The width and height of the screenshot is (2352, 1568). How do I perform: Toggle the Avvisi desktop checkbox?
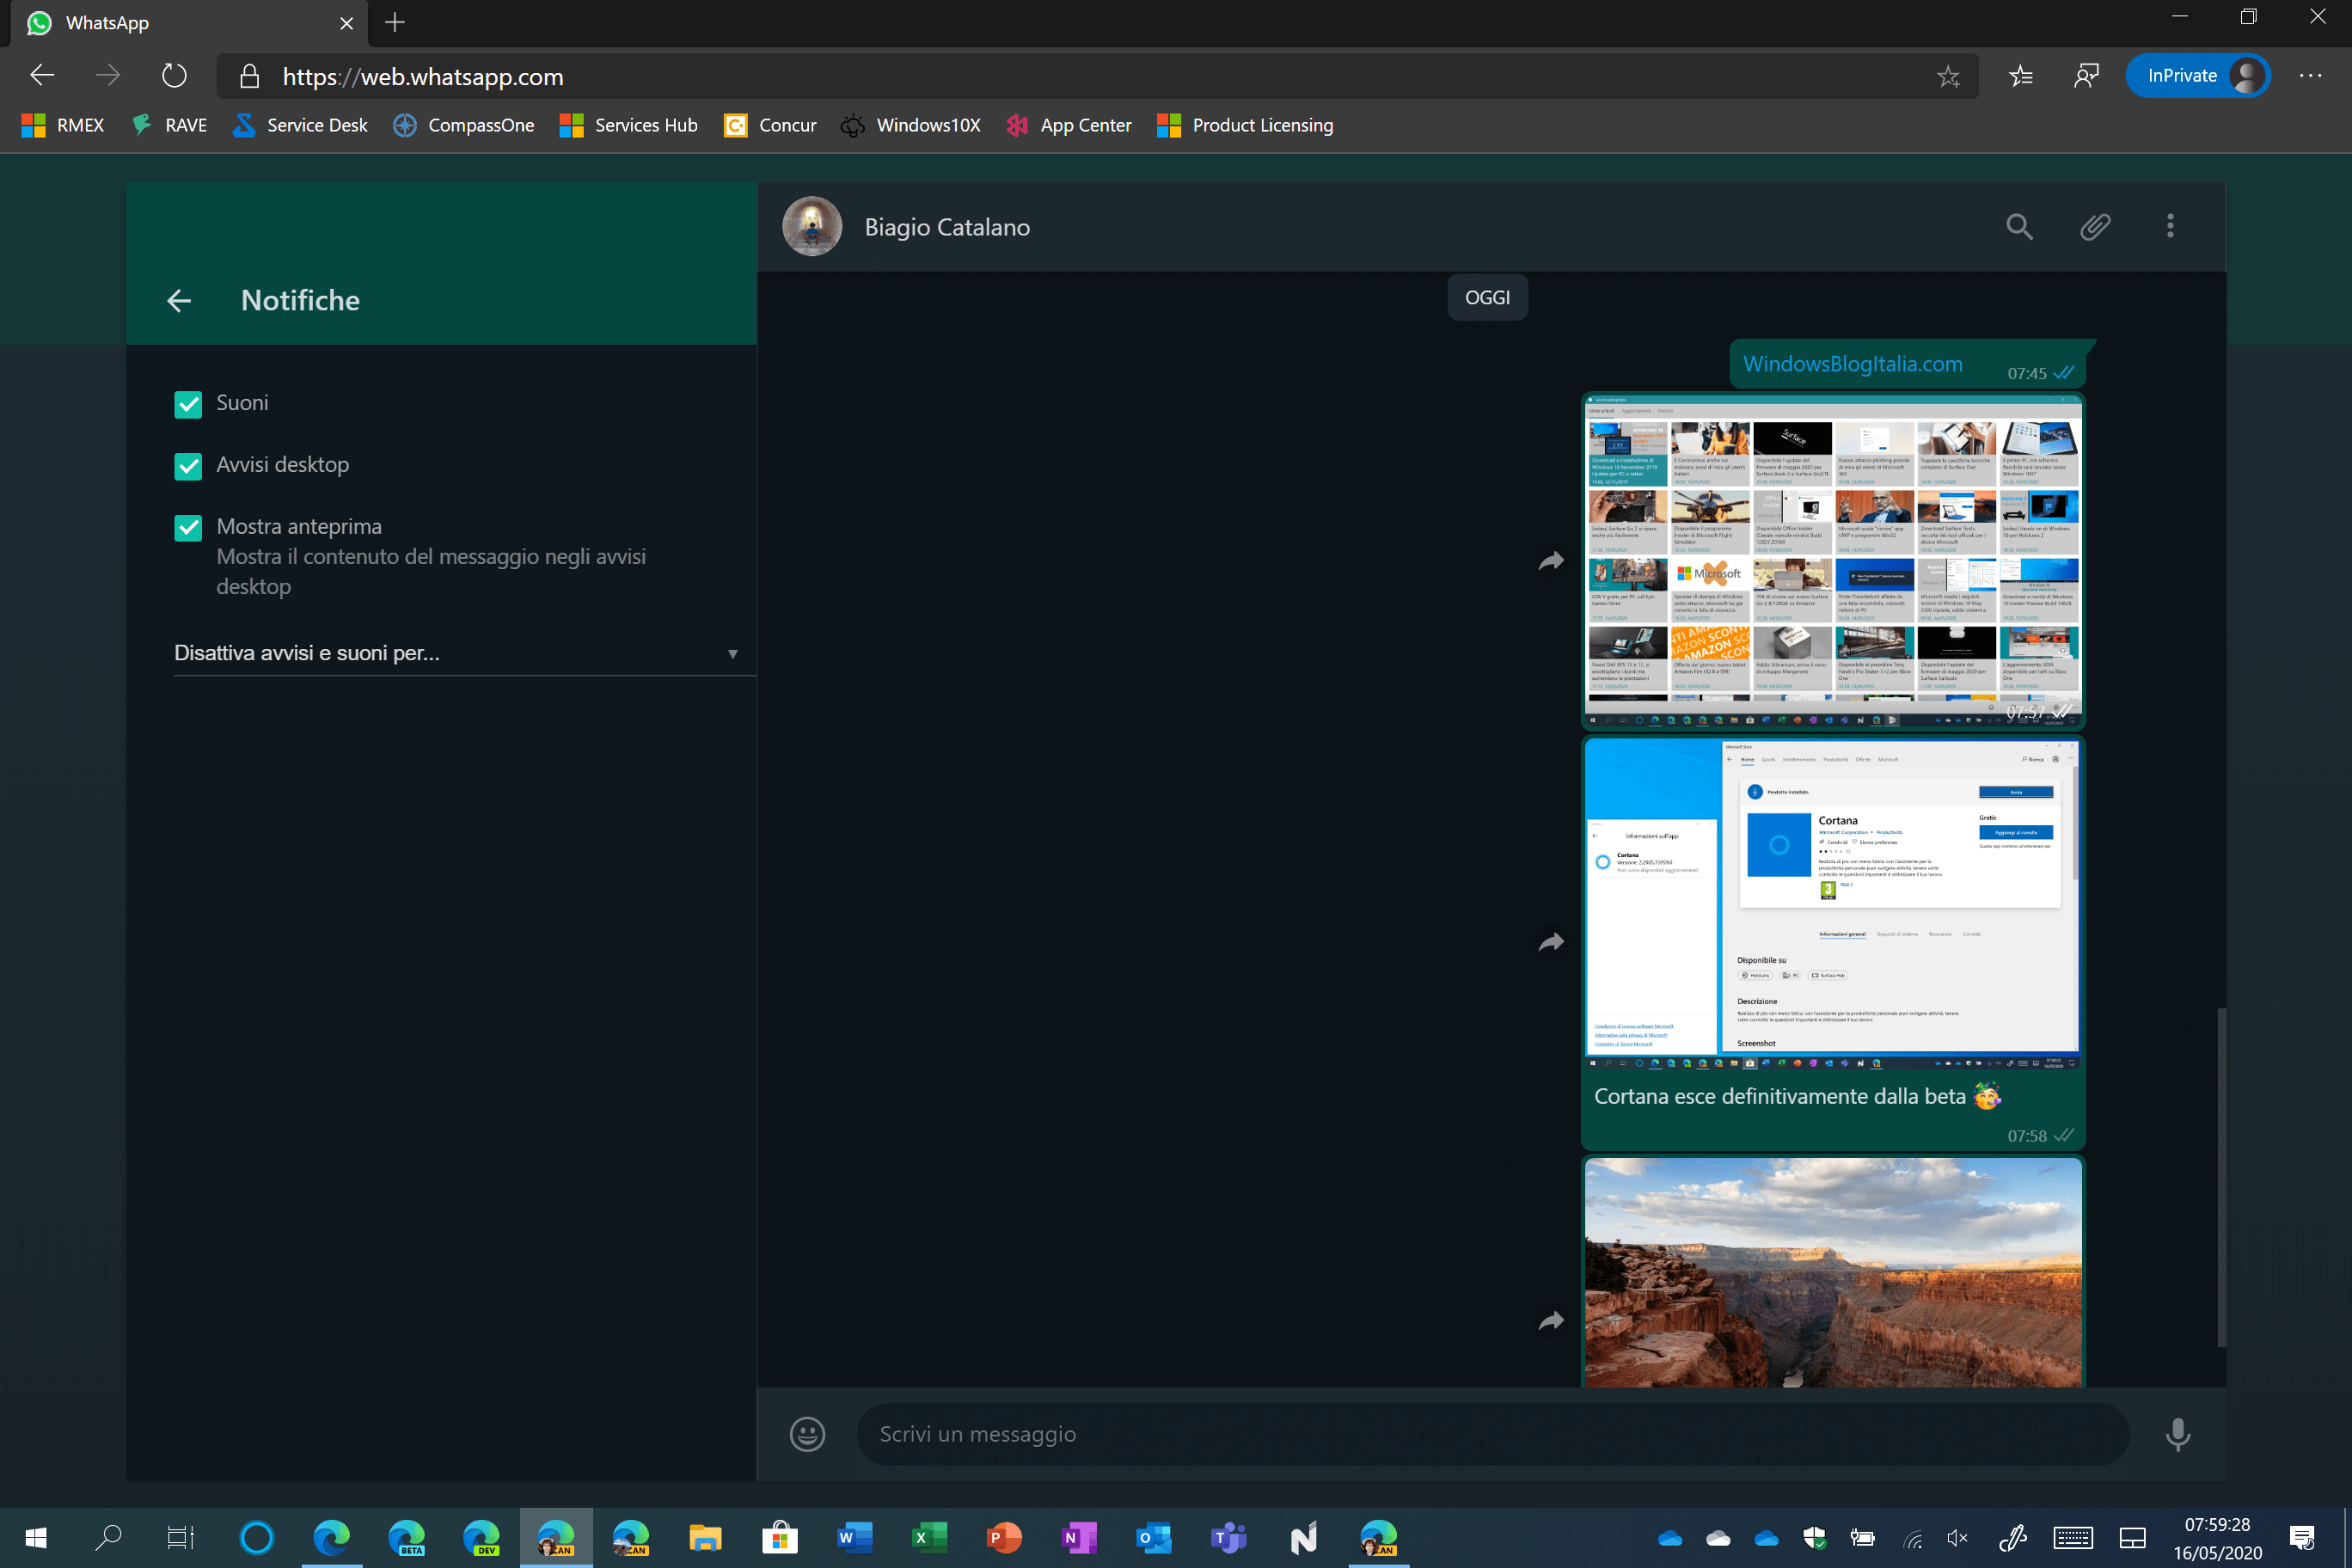pyautogui.click(x=188, y=466)
